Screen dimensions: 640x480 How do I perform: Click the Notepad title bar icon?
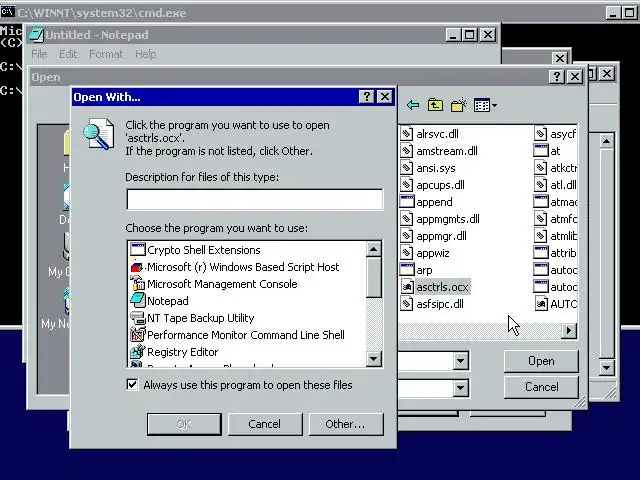[x=36, y=35]
